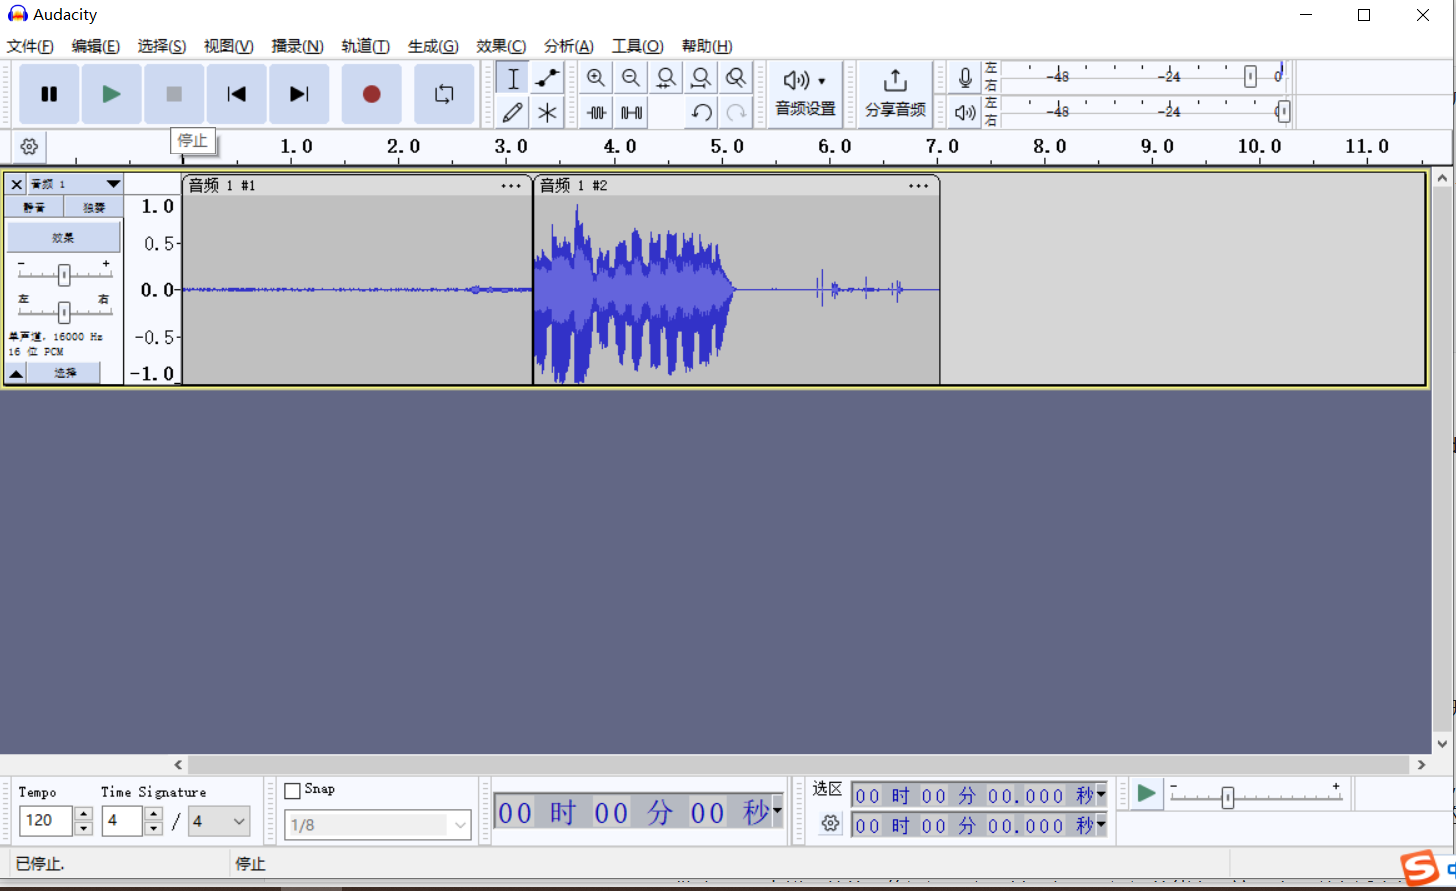Trim audio outside selection
The height and width of the screenshot is (891, 1456).
coord(596,113)
